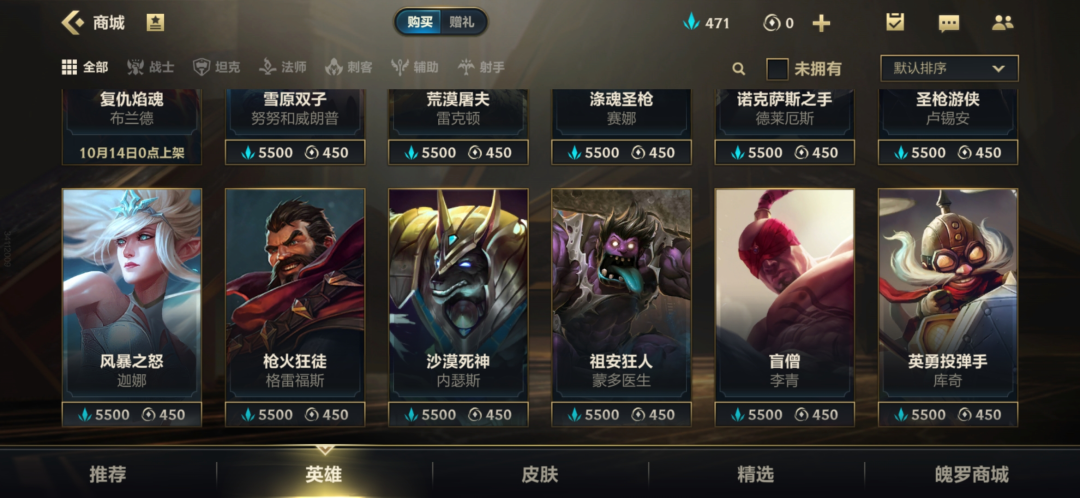Select the 沙漠死神 内瑟斯 hero card

[458, 294]
